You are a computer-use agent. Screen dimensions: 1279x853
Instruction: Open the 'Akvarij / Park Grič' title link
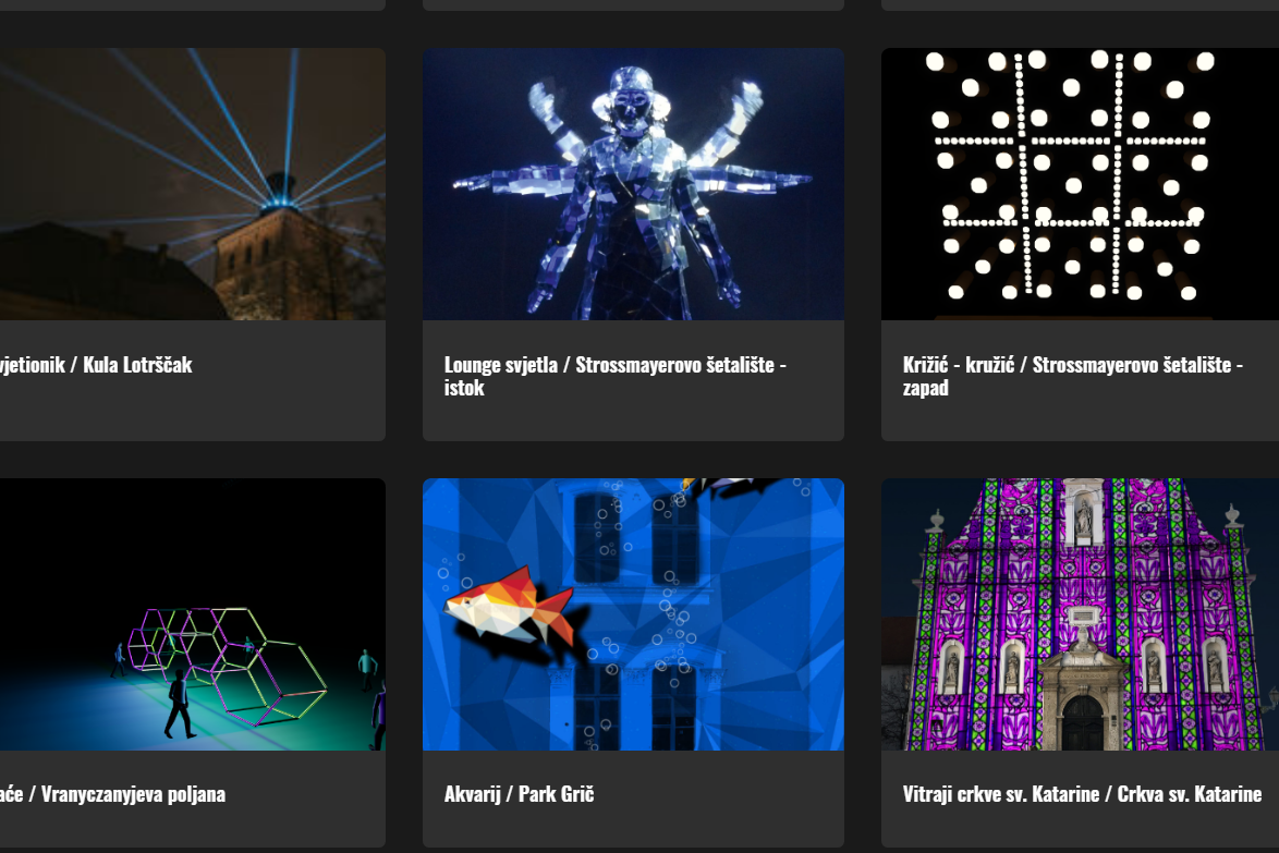[519, 795]
